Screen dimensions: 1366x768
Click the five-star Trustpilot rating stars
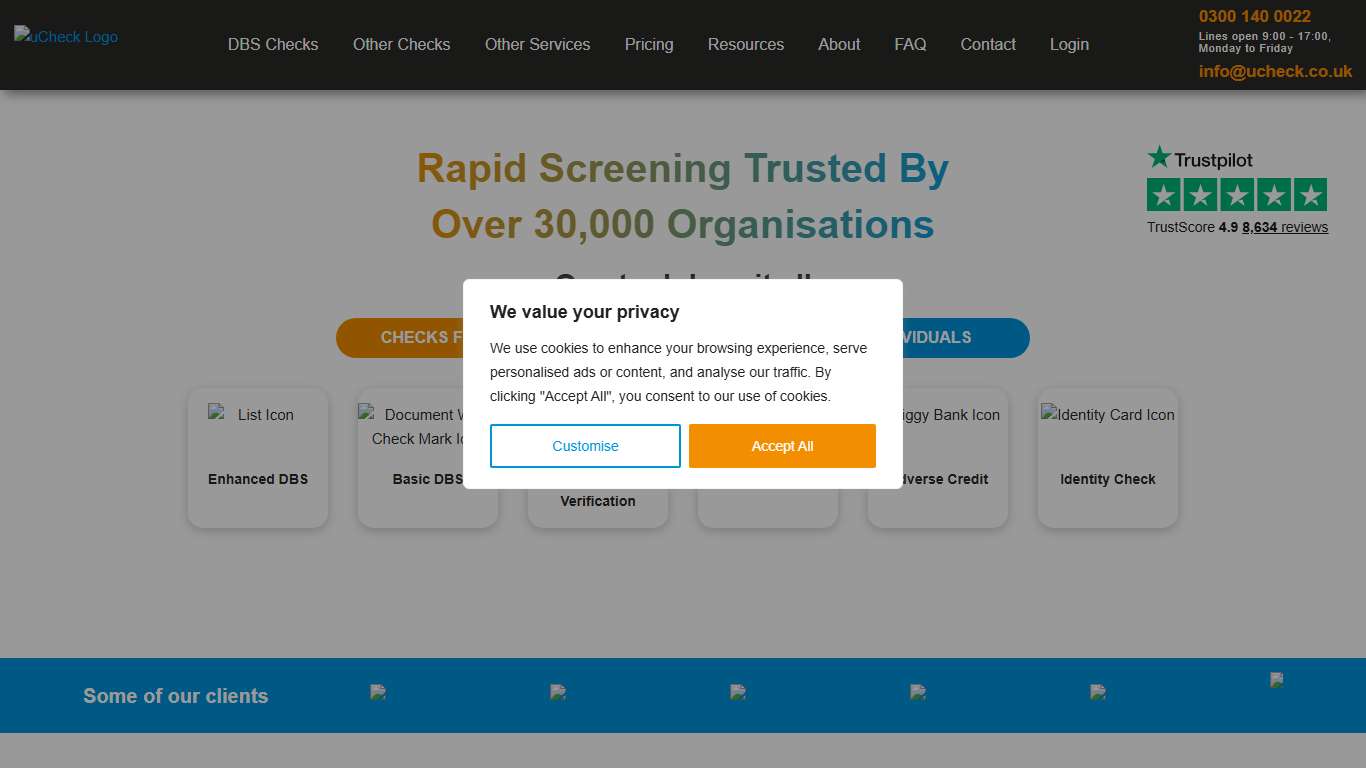click(1237, 194)
